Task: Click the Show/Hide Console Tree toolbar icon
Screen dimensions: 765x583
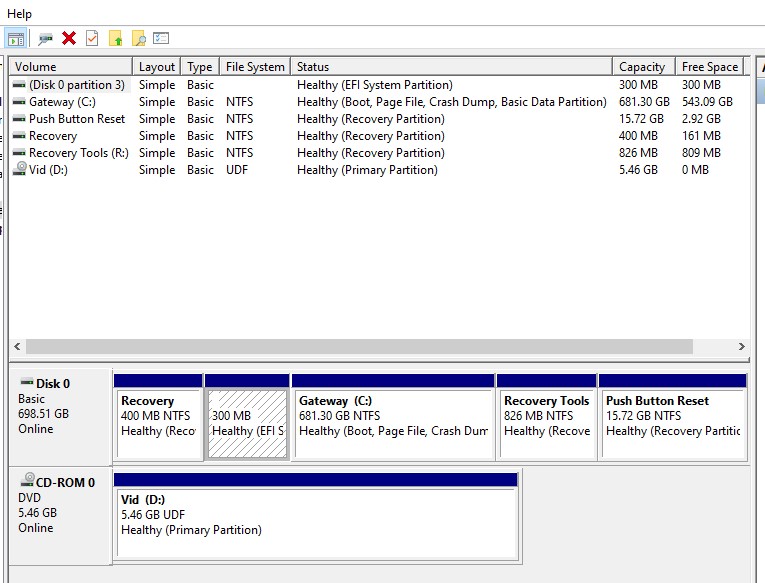Action: point(16,39)
